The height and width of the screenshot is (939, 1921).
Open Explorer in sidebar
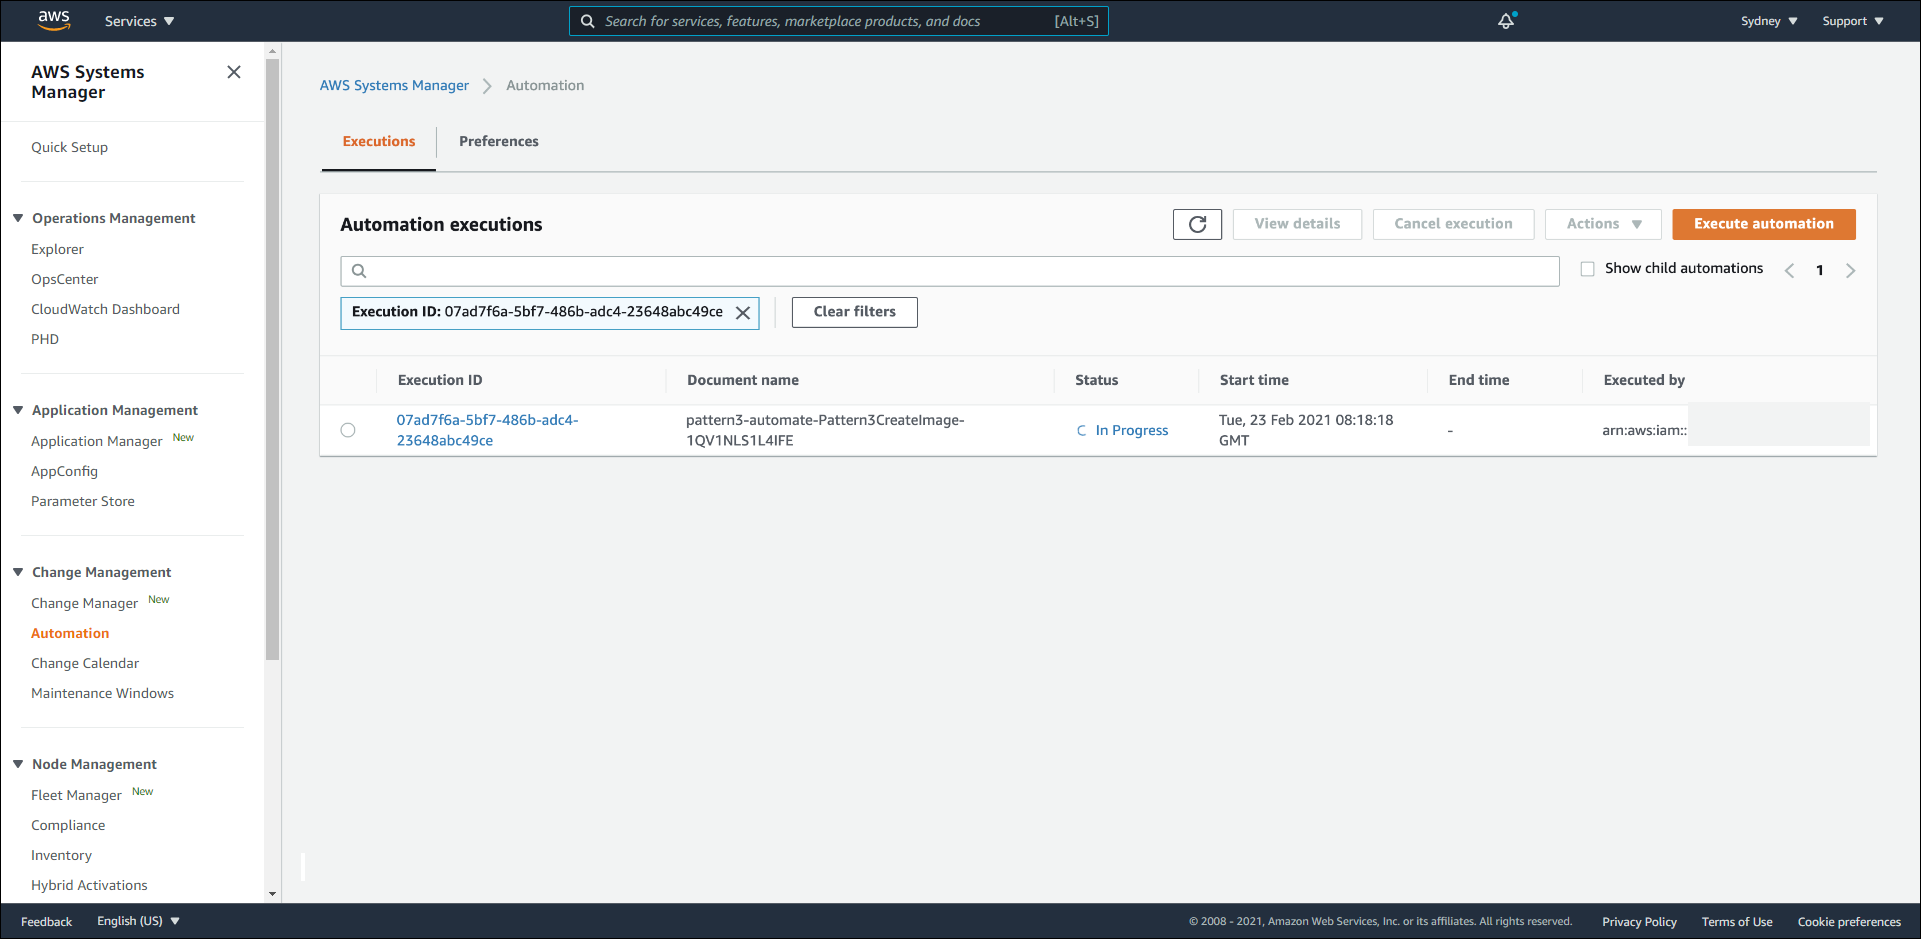click(x=57, y=249)
